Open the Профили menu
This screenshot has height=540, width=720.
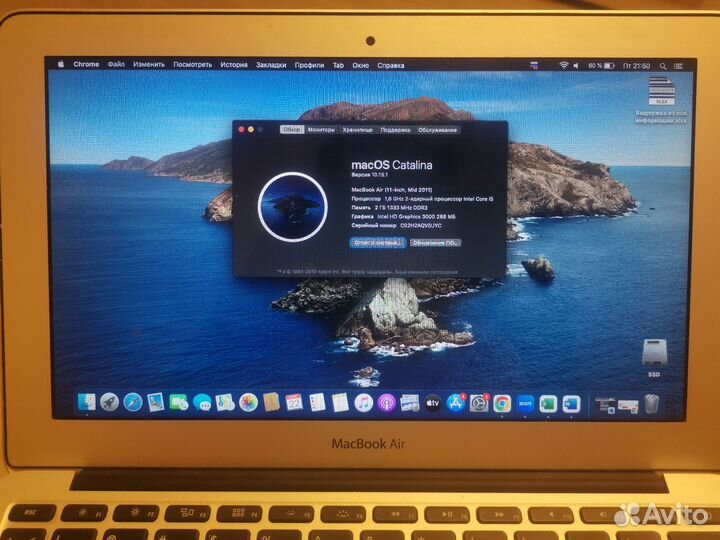coord(309,65)
